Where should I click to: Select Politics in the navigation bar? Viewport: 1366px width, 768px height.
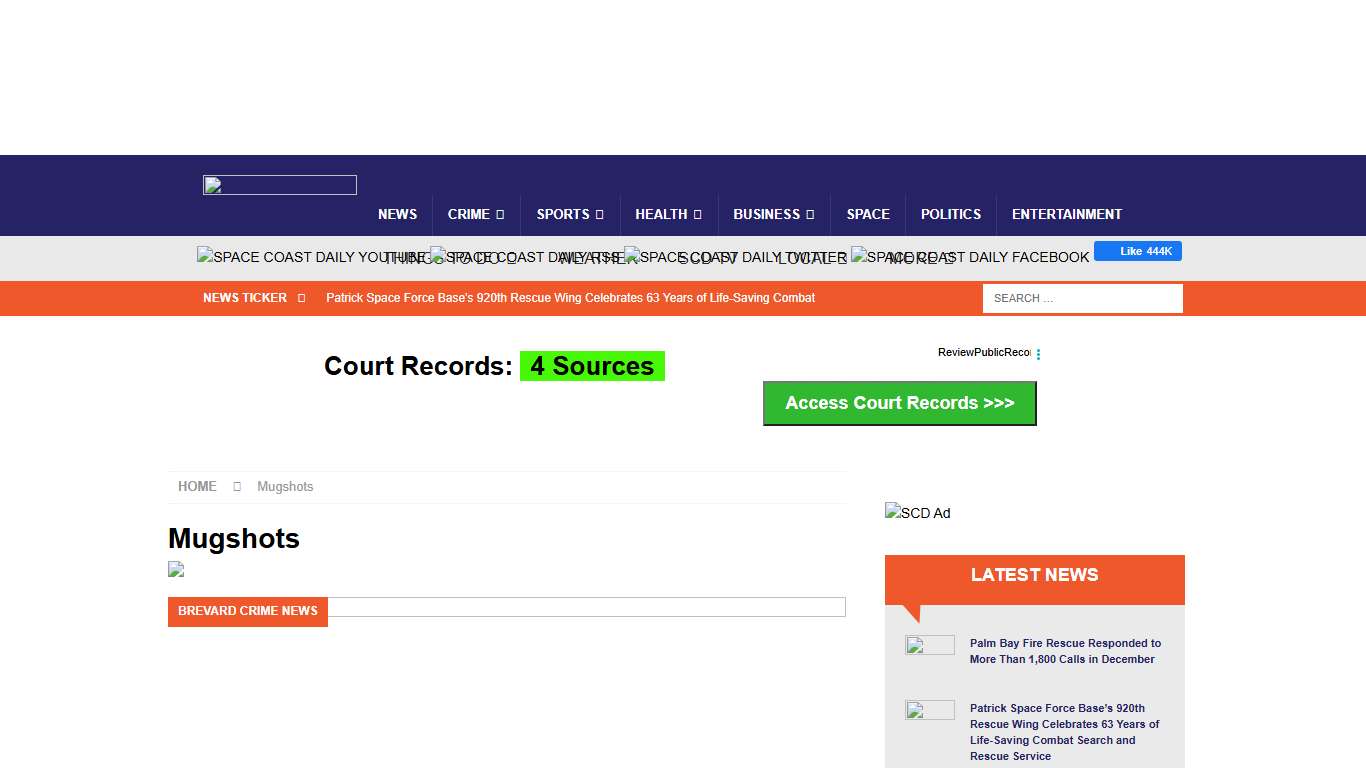(x=950, y=214)
